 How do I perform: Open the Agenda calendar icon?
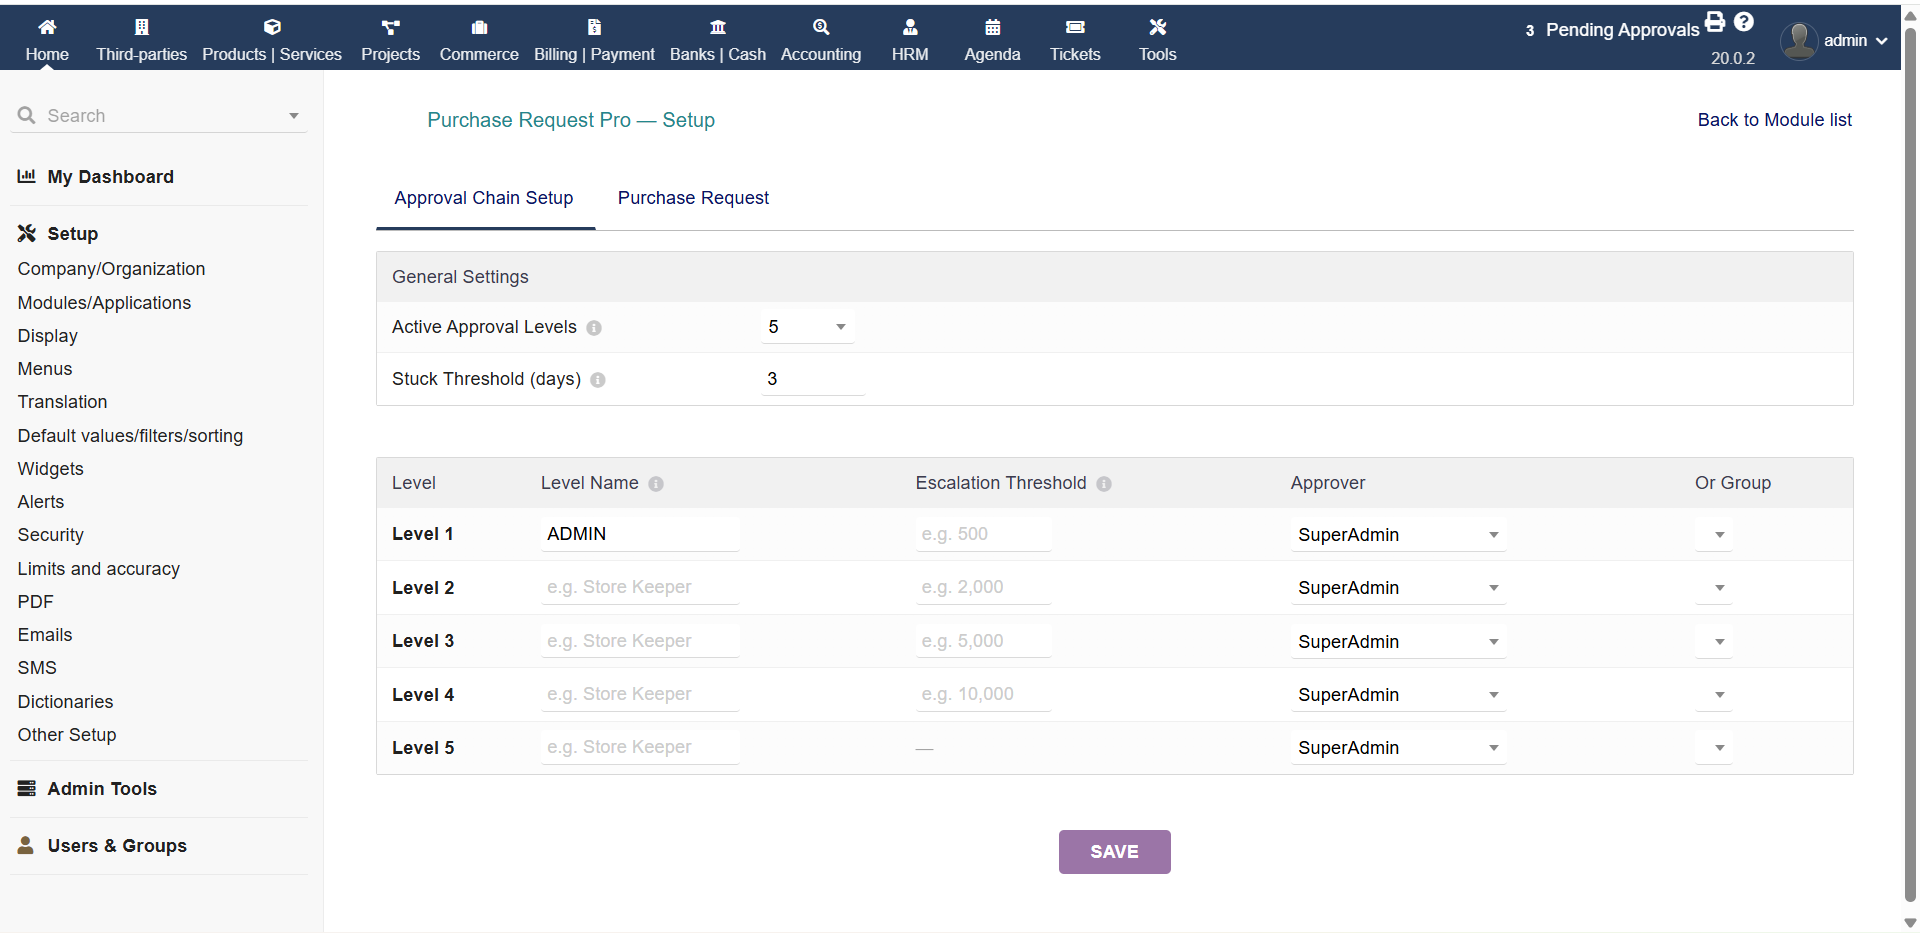click(992, 27)
